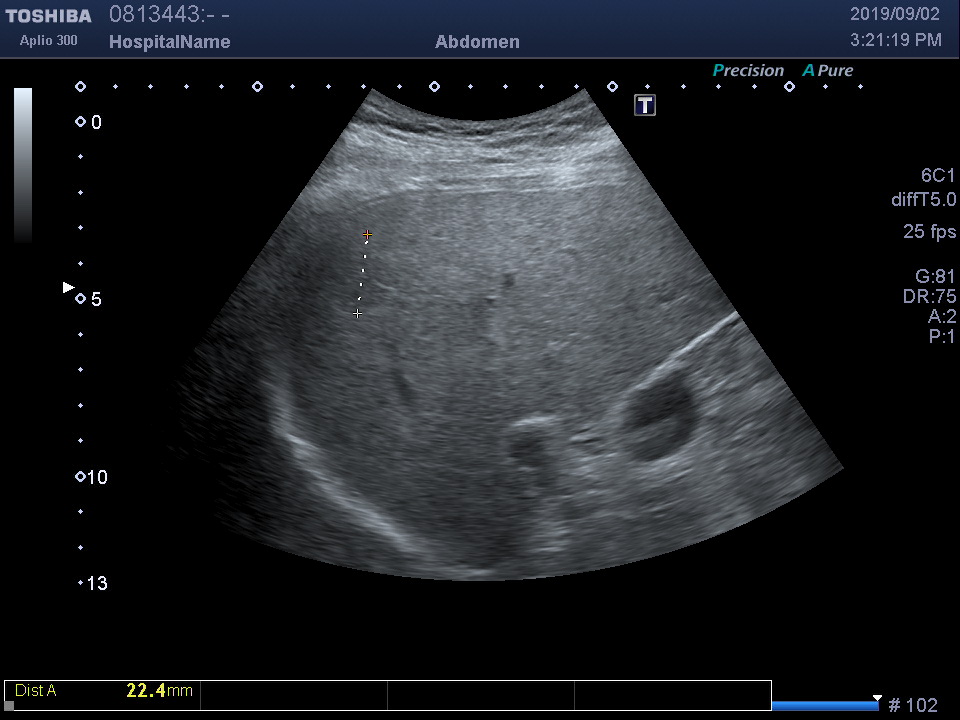Image resolution: width=960 pixels, height=720 pixels.
Task: Click the TOSHIBA logo
Action: pos(48,16)
